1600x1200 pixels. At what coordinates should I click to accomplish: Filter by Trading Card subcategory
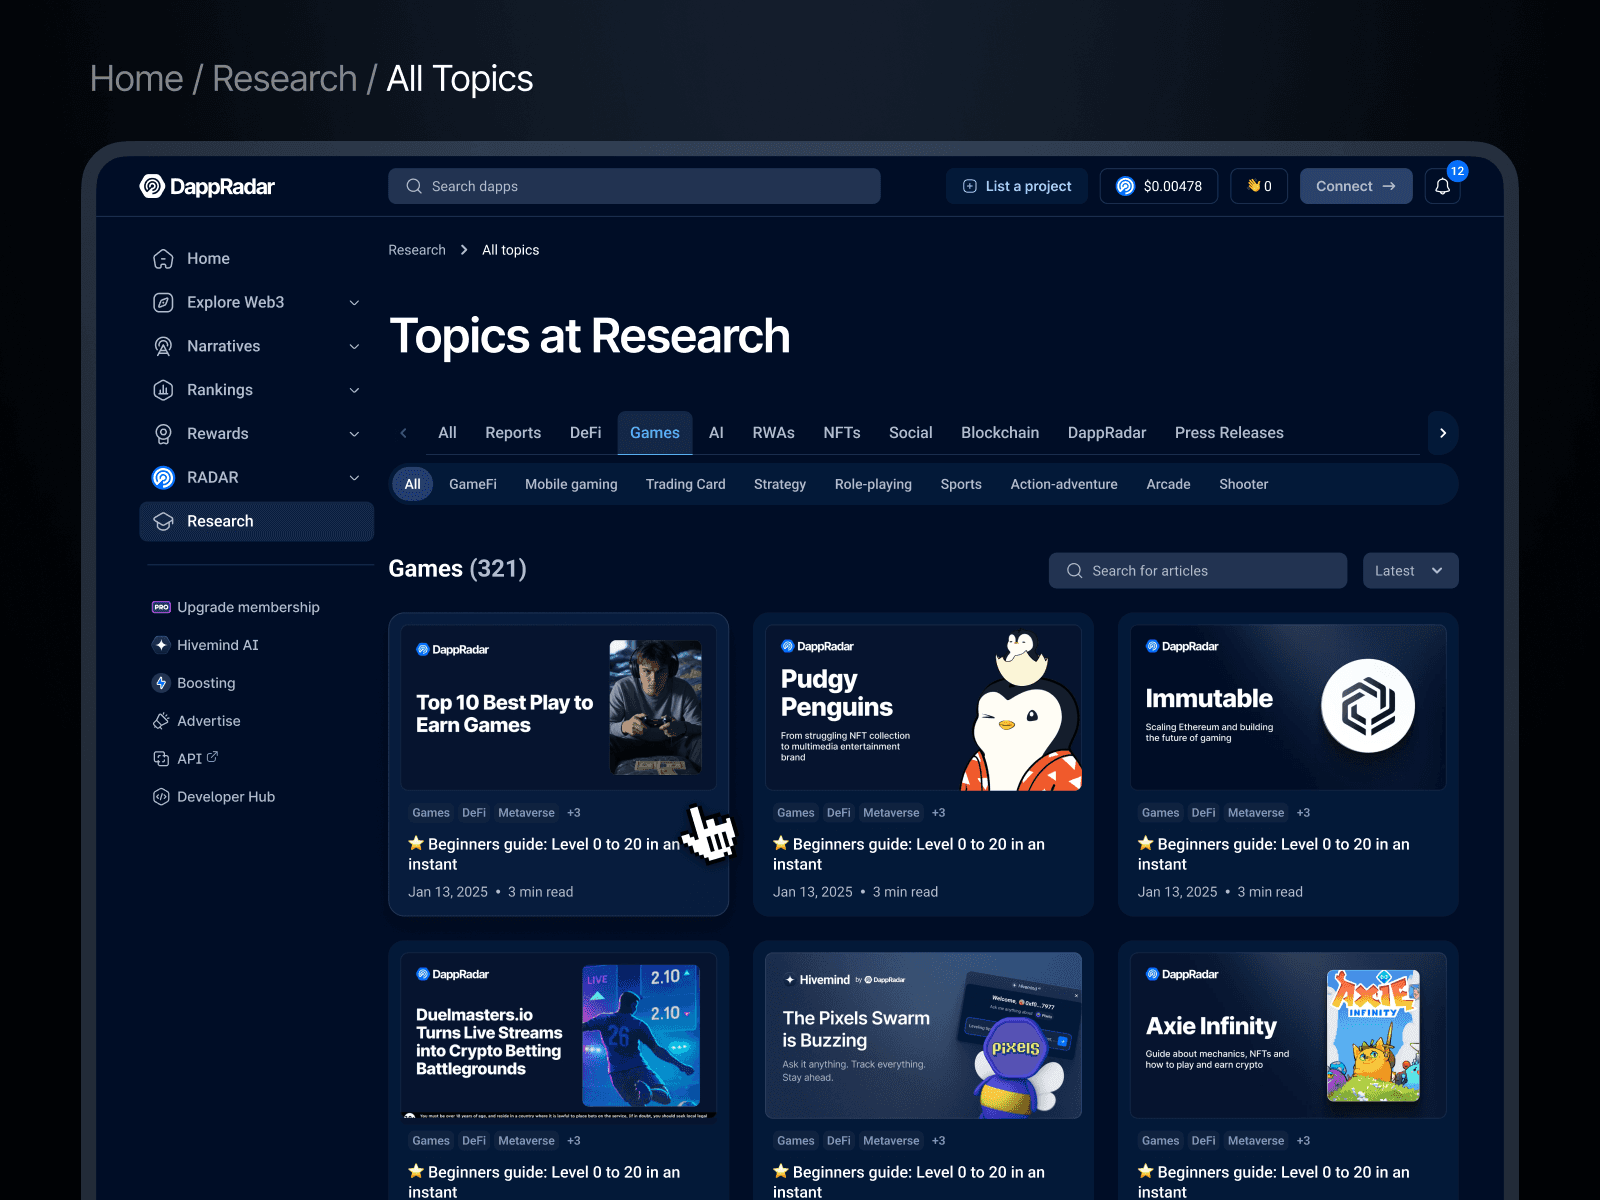point(686,484)
